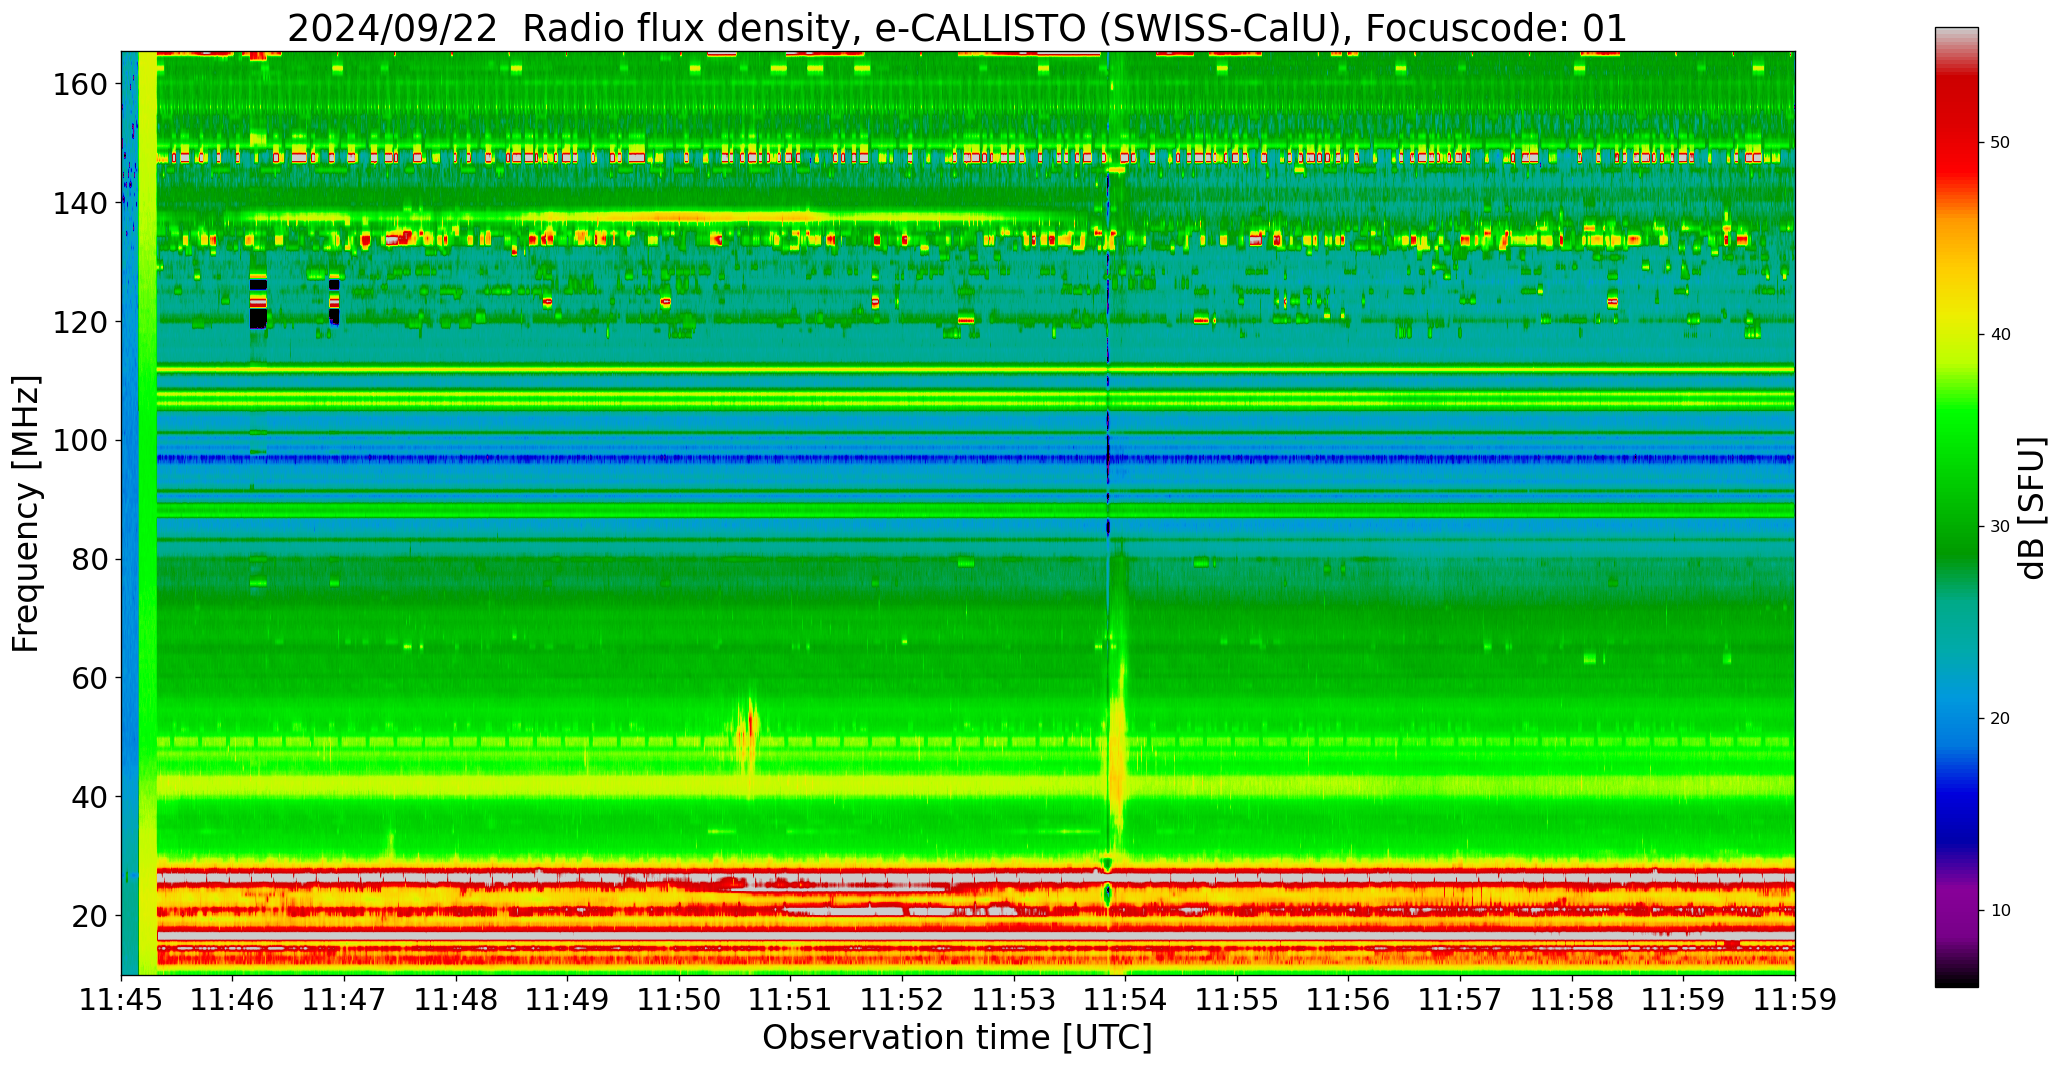2062x1067 pixels.
Task: Click the 11:47 time tick label
Action: pos(345,1000)
